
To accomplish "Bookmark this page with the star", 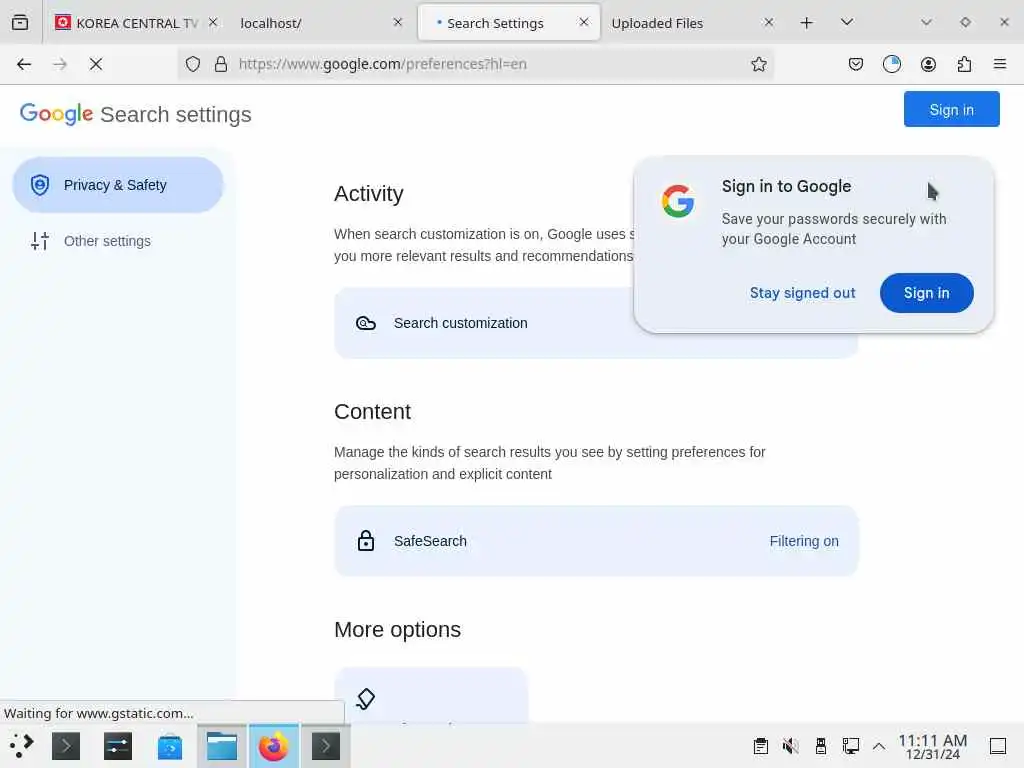I will pos(758,64).
